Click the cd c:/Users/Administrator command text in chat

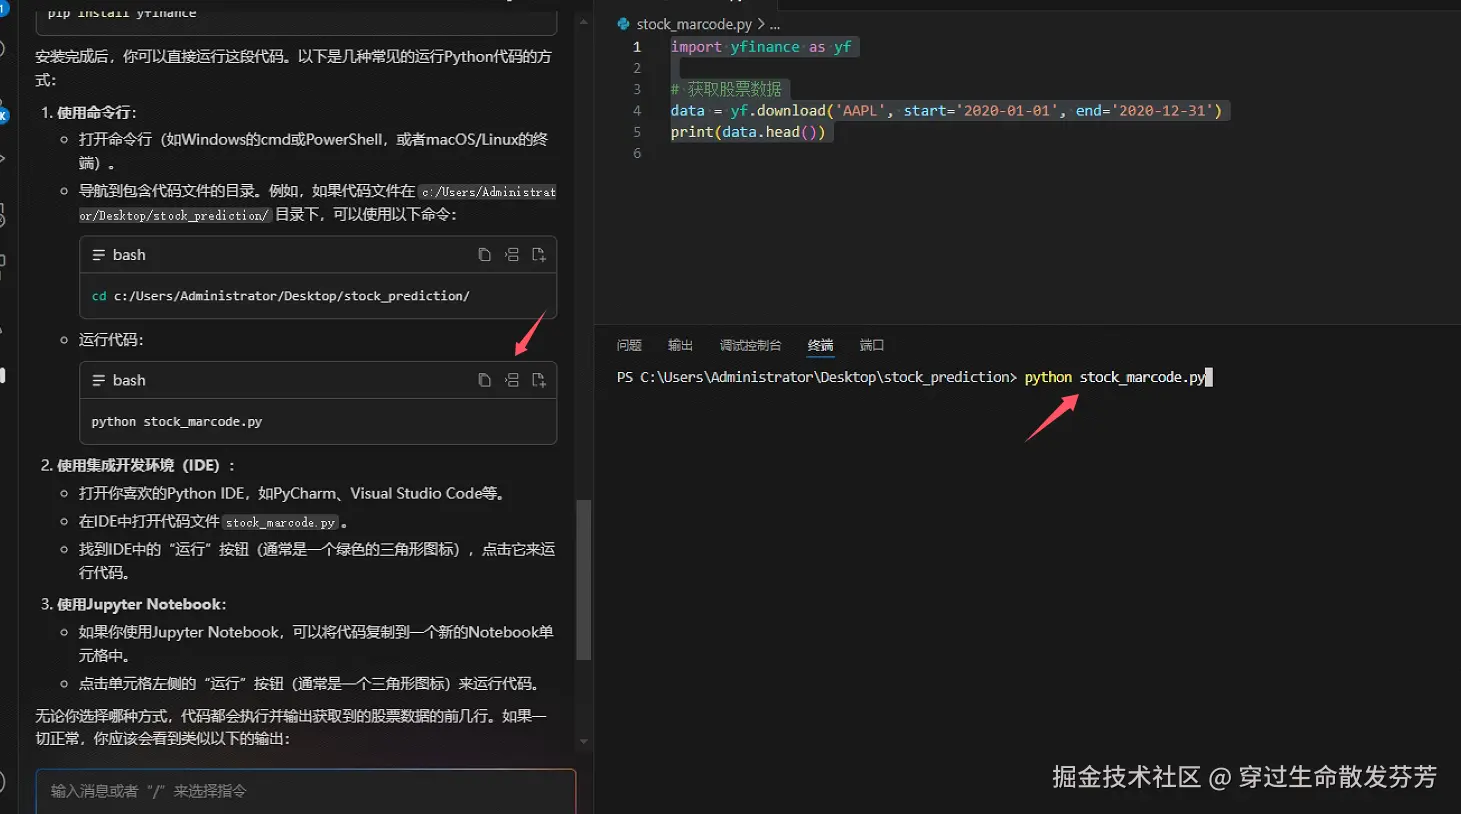click(x=280, y=296)
